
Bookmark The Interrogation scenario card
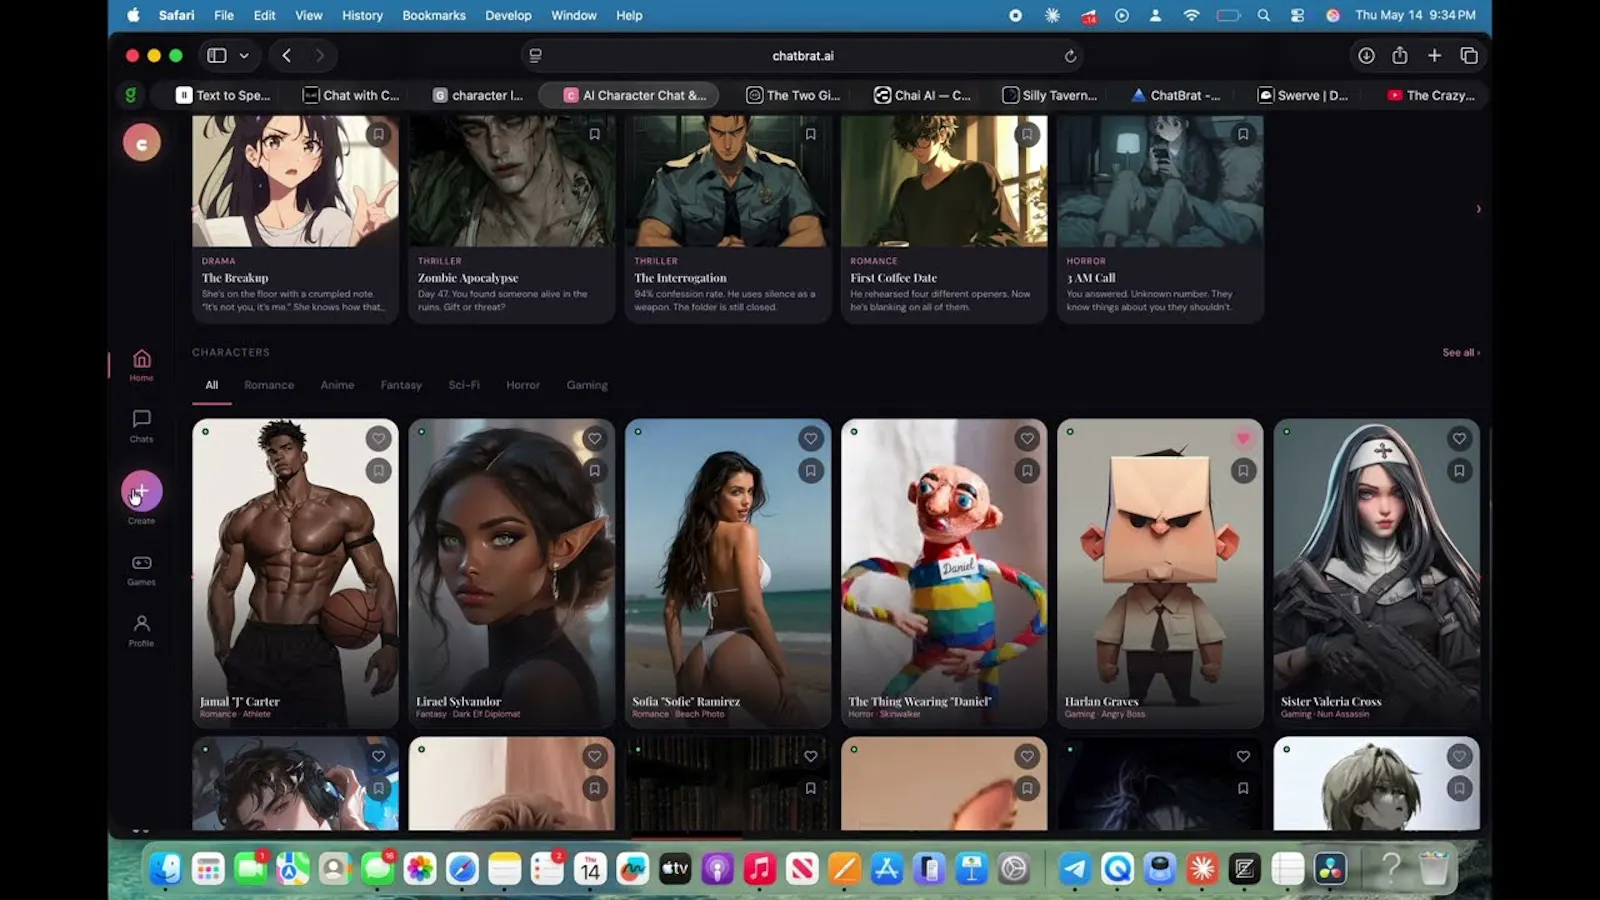pos(810,134)
